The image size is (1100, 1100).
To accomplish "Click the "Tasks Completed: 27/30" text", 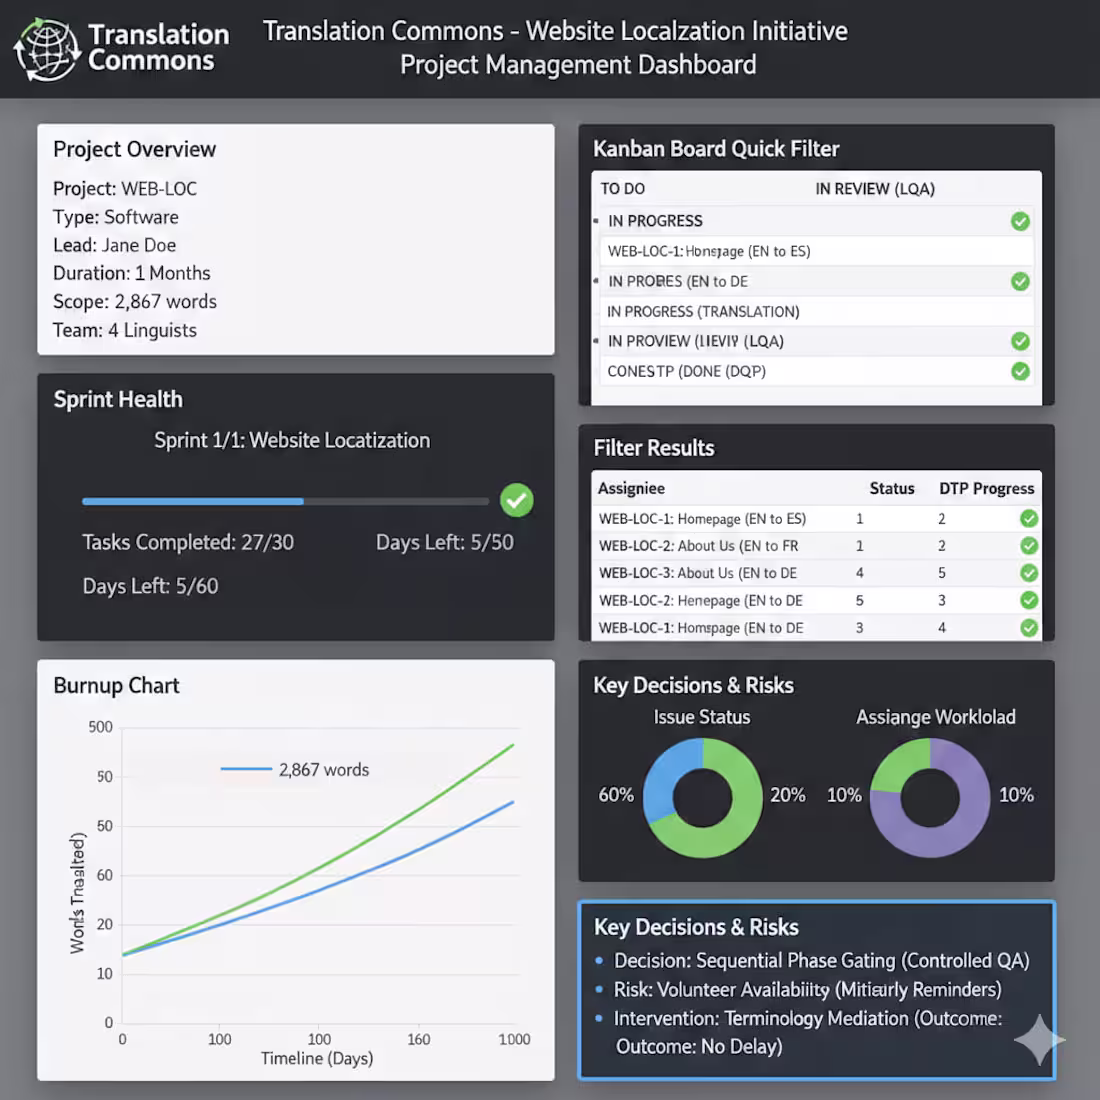I will pos(188,542).
